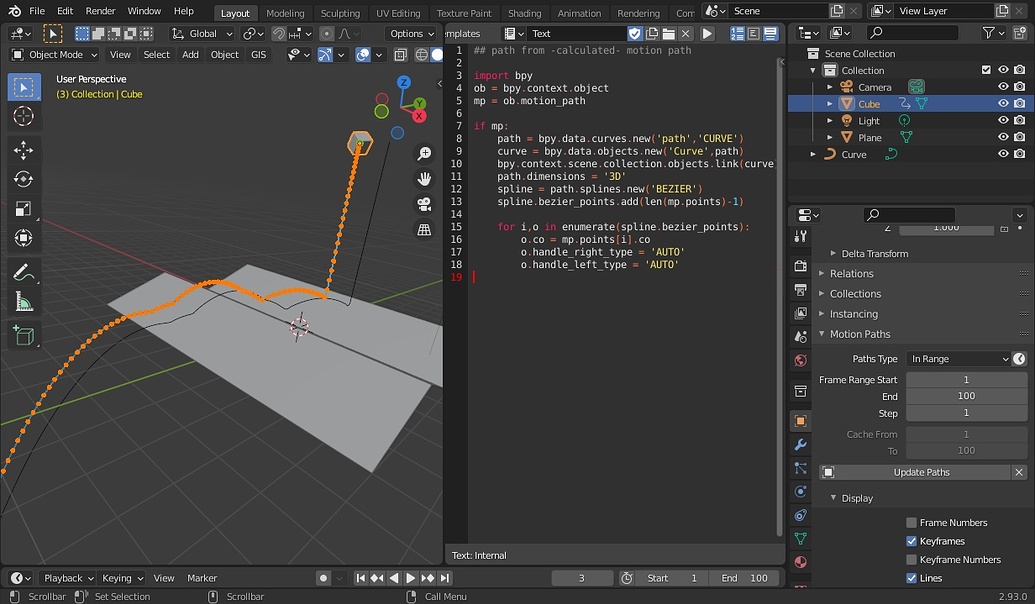Open Render properties tab icon
The width and height of the screenshot is (1035, 604).
click(801, 265)
